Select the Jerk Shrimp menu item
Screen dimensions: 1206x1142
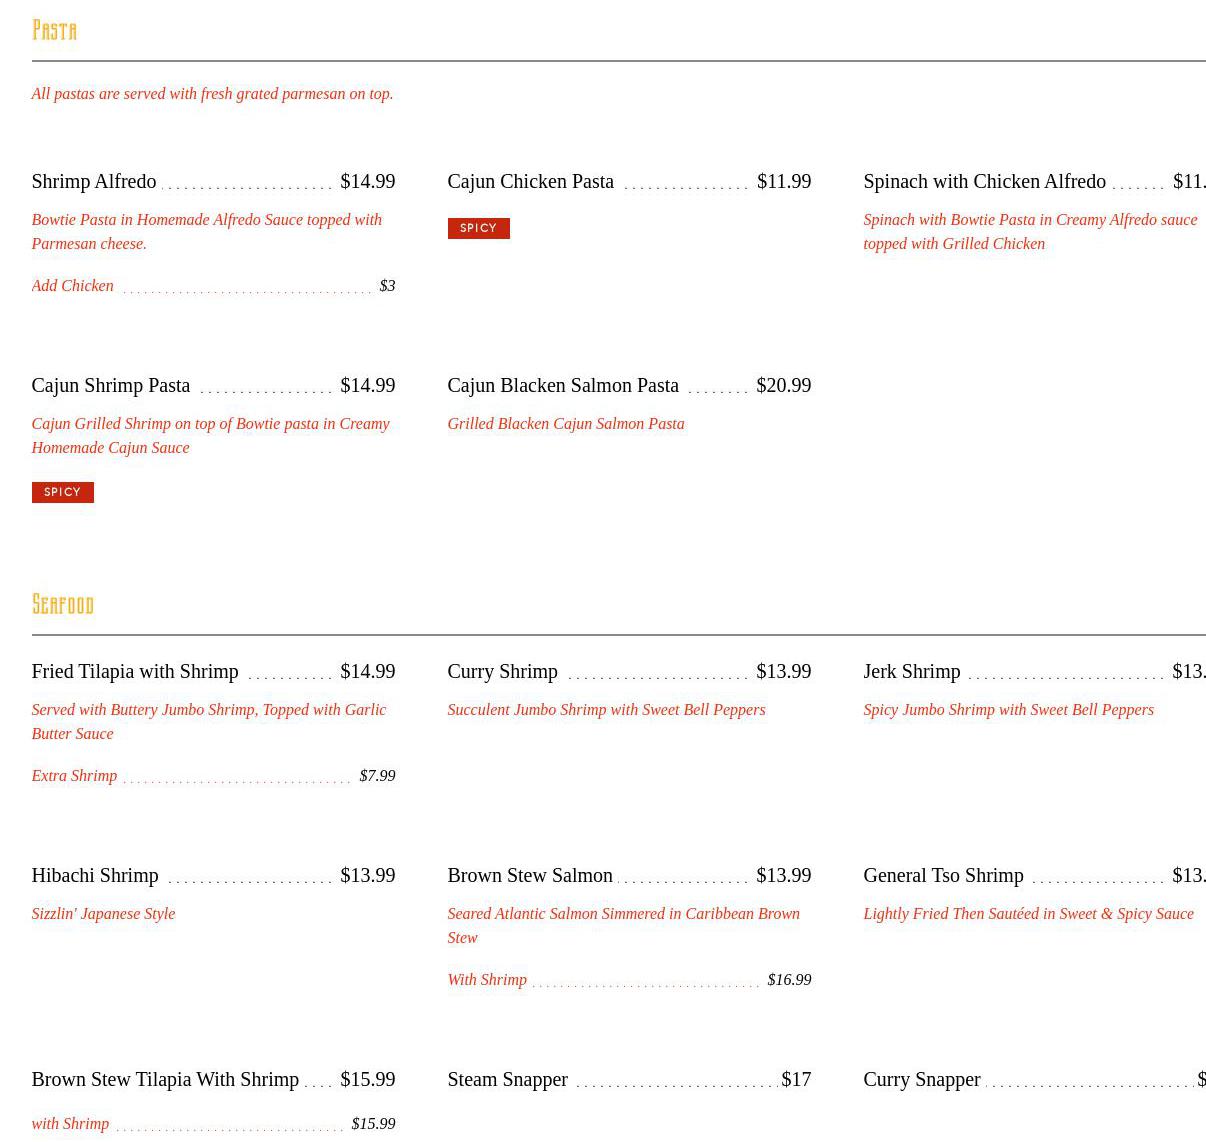(x=911, y=671)
